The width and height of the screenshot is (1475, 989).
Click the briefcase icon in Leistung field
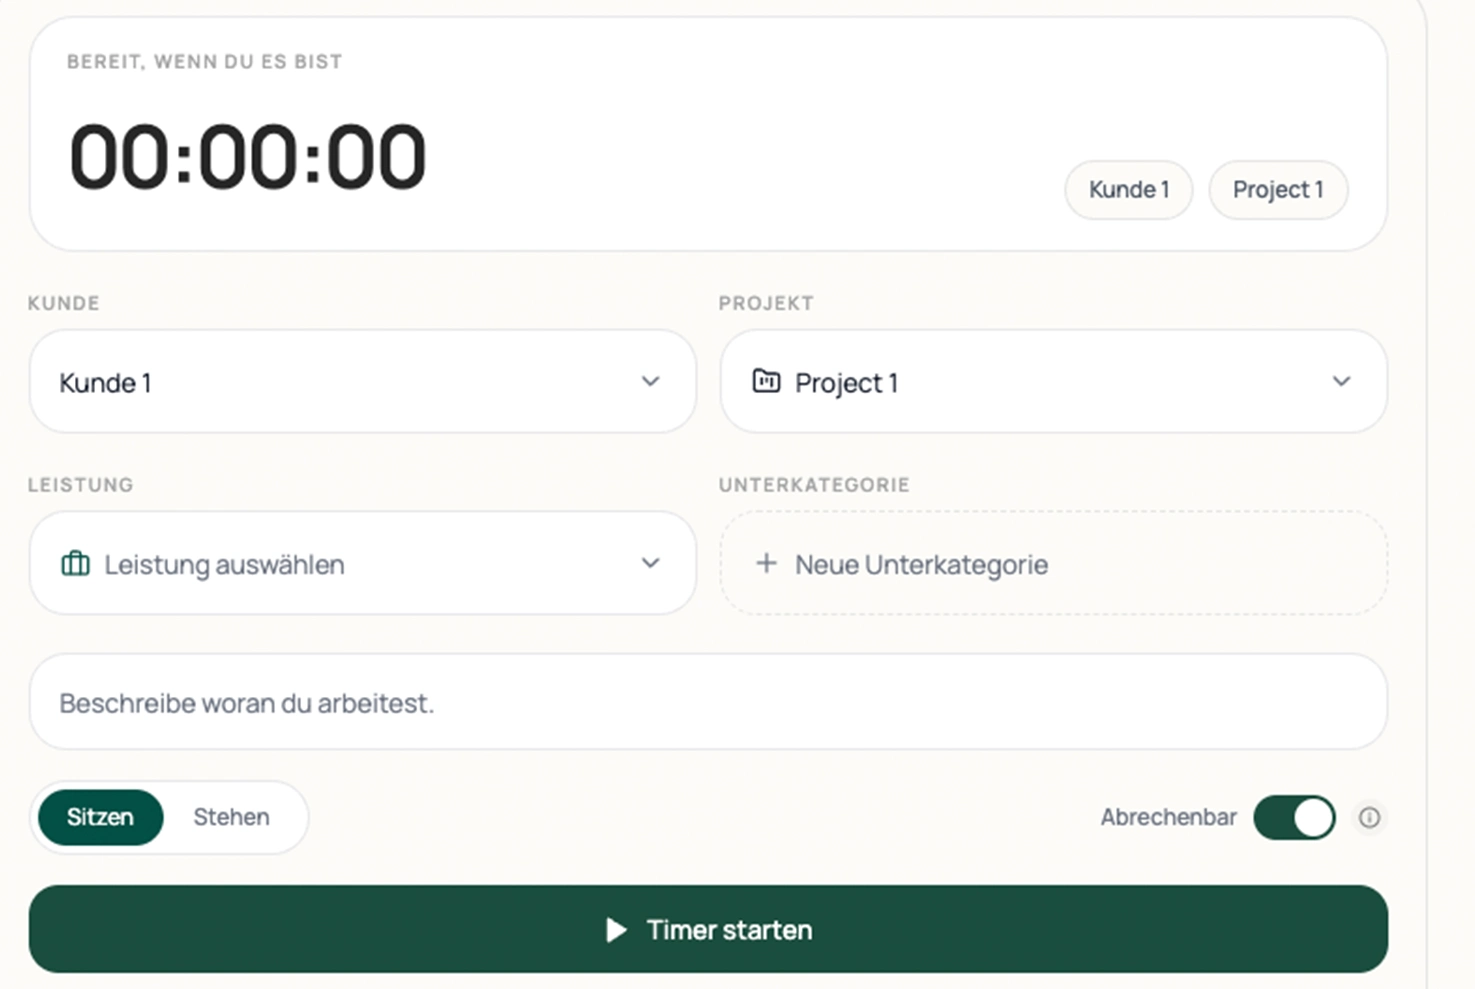click(x=76, y=564)
